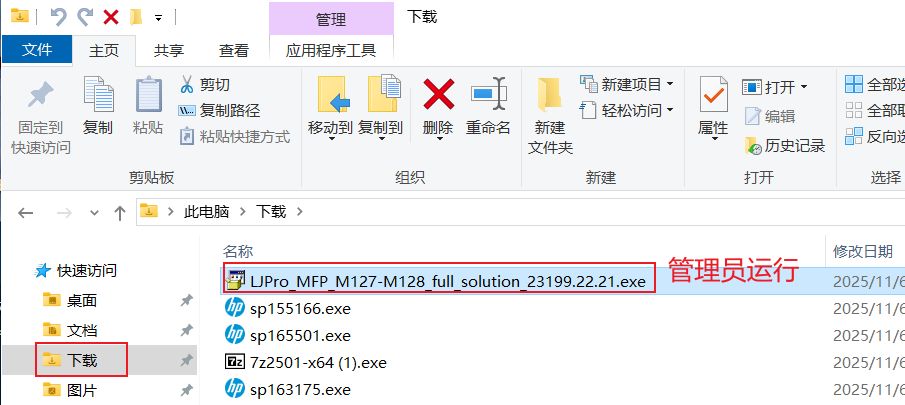Open the File (文件) menu
The width and height of the screenshot is (905, 405).
(38, 50)
